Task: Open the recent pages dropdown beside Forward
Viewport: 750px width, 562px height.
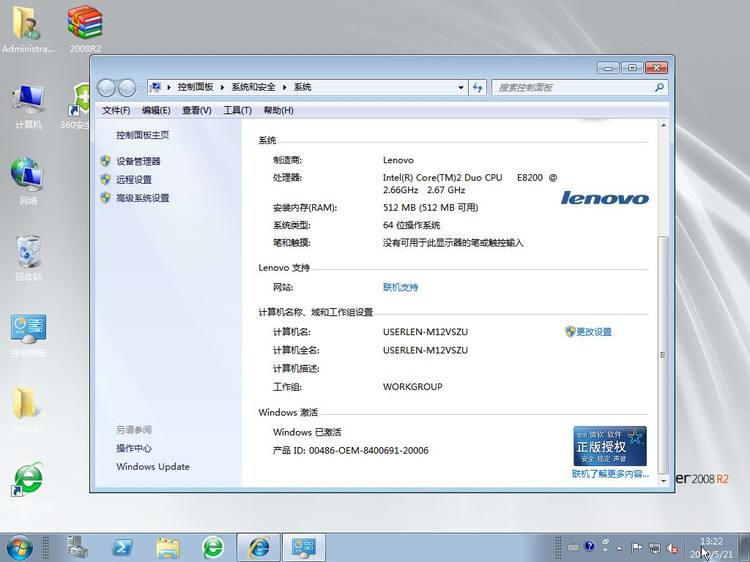Action: tap(142, 88)
